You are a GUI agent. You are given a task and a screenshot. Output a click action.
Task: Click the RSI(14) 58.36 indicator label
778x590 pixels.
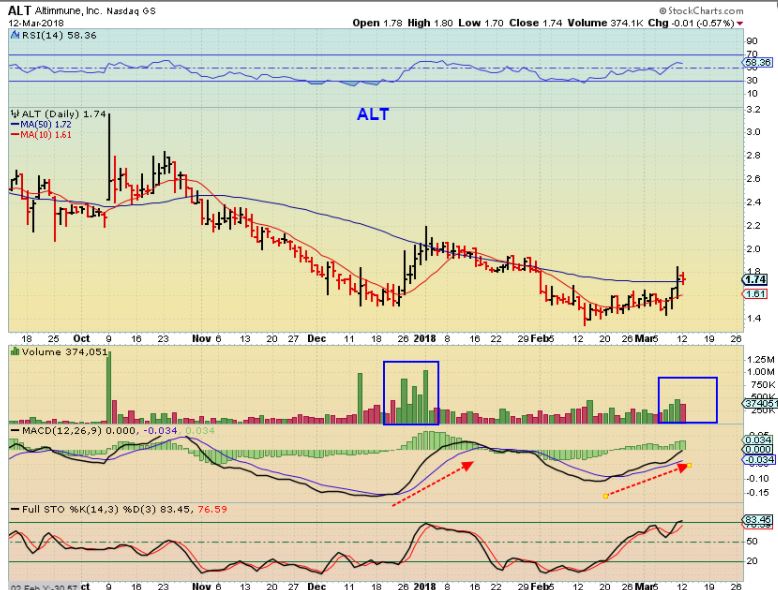54,35
